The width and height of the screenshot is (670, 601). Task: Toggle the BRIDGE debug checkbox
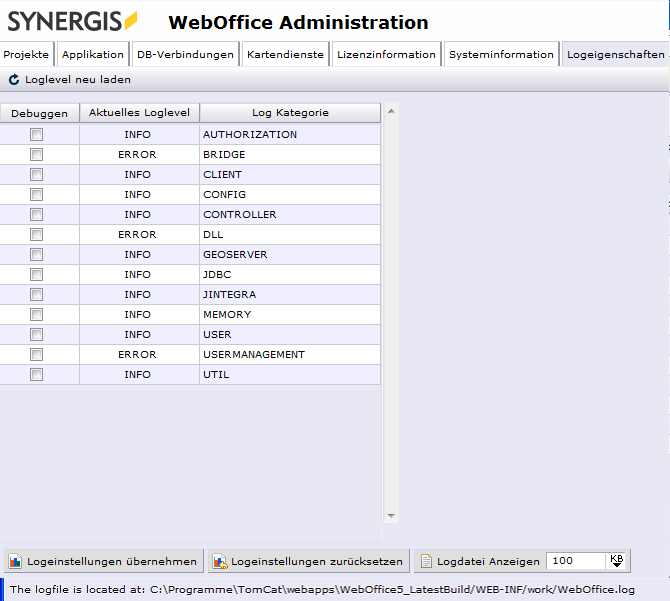click(x=37, y=154)
